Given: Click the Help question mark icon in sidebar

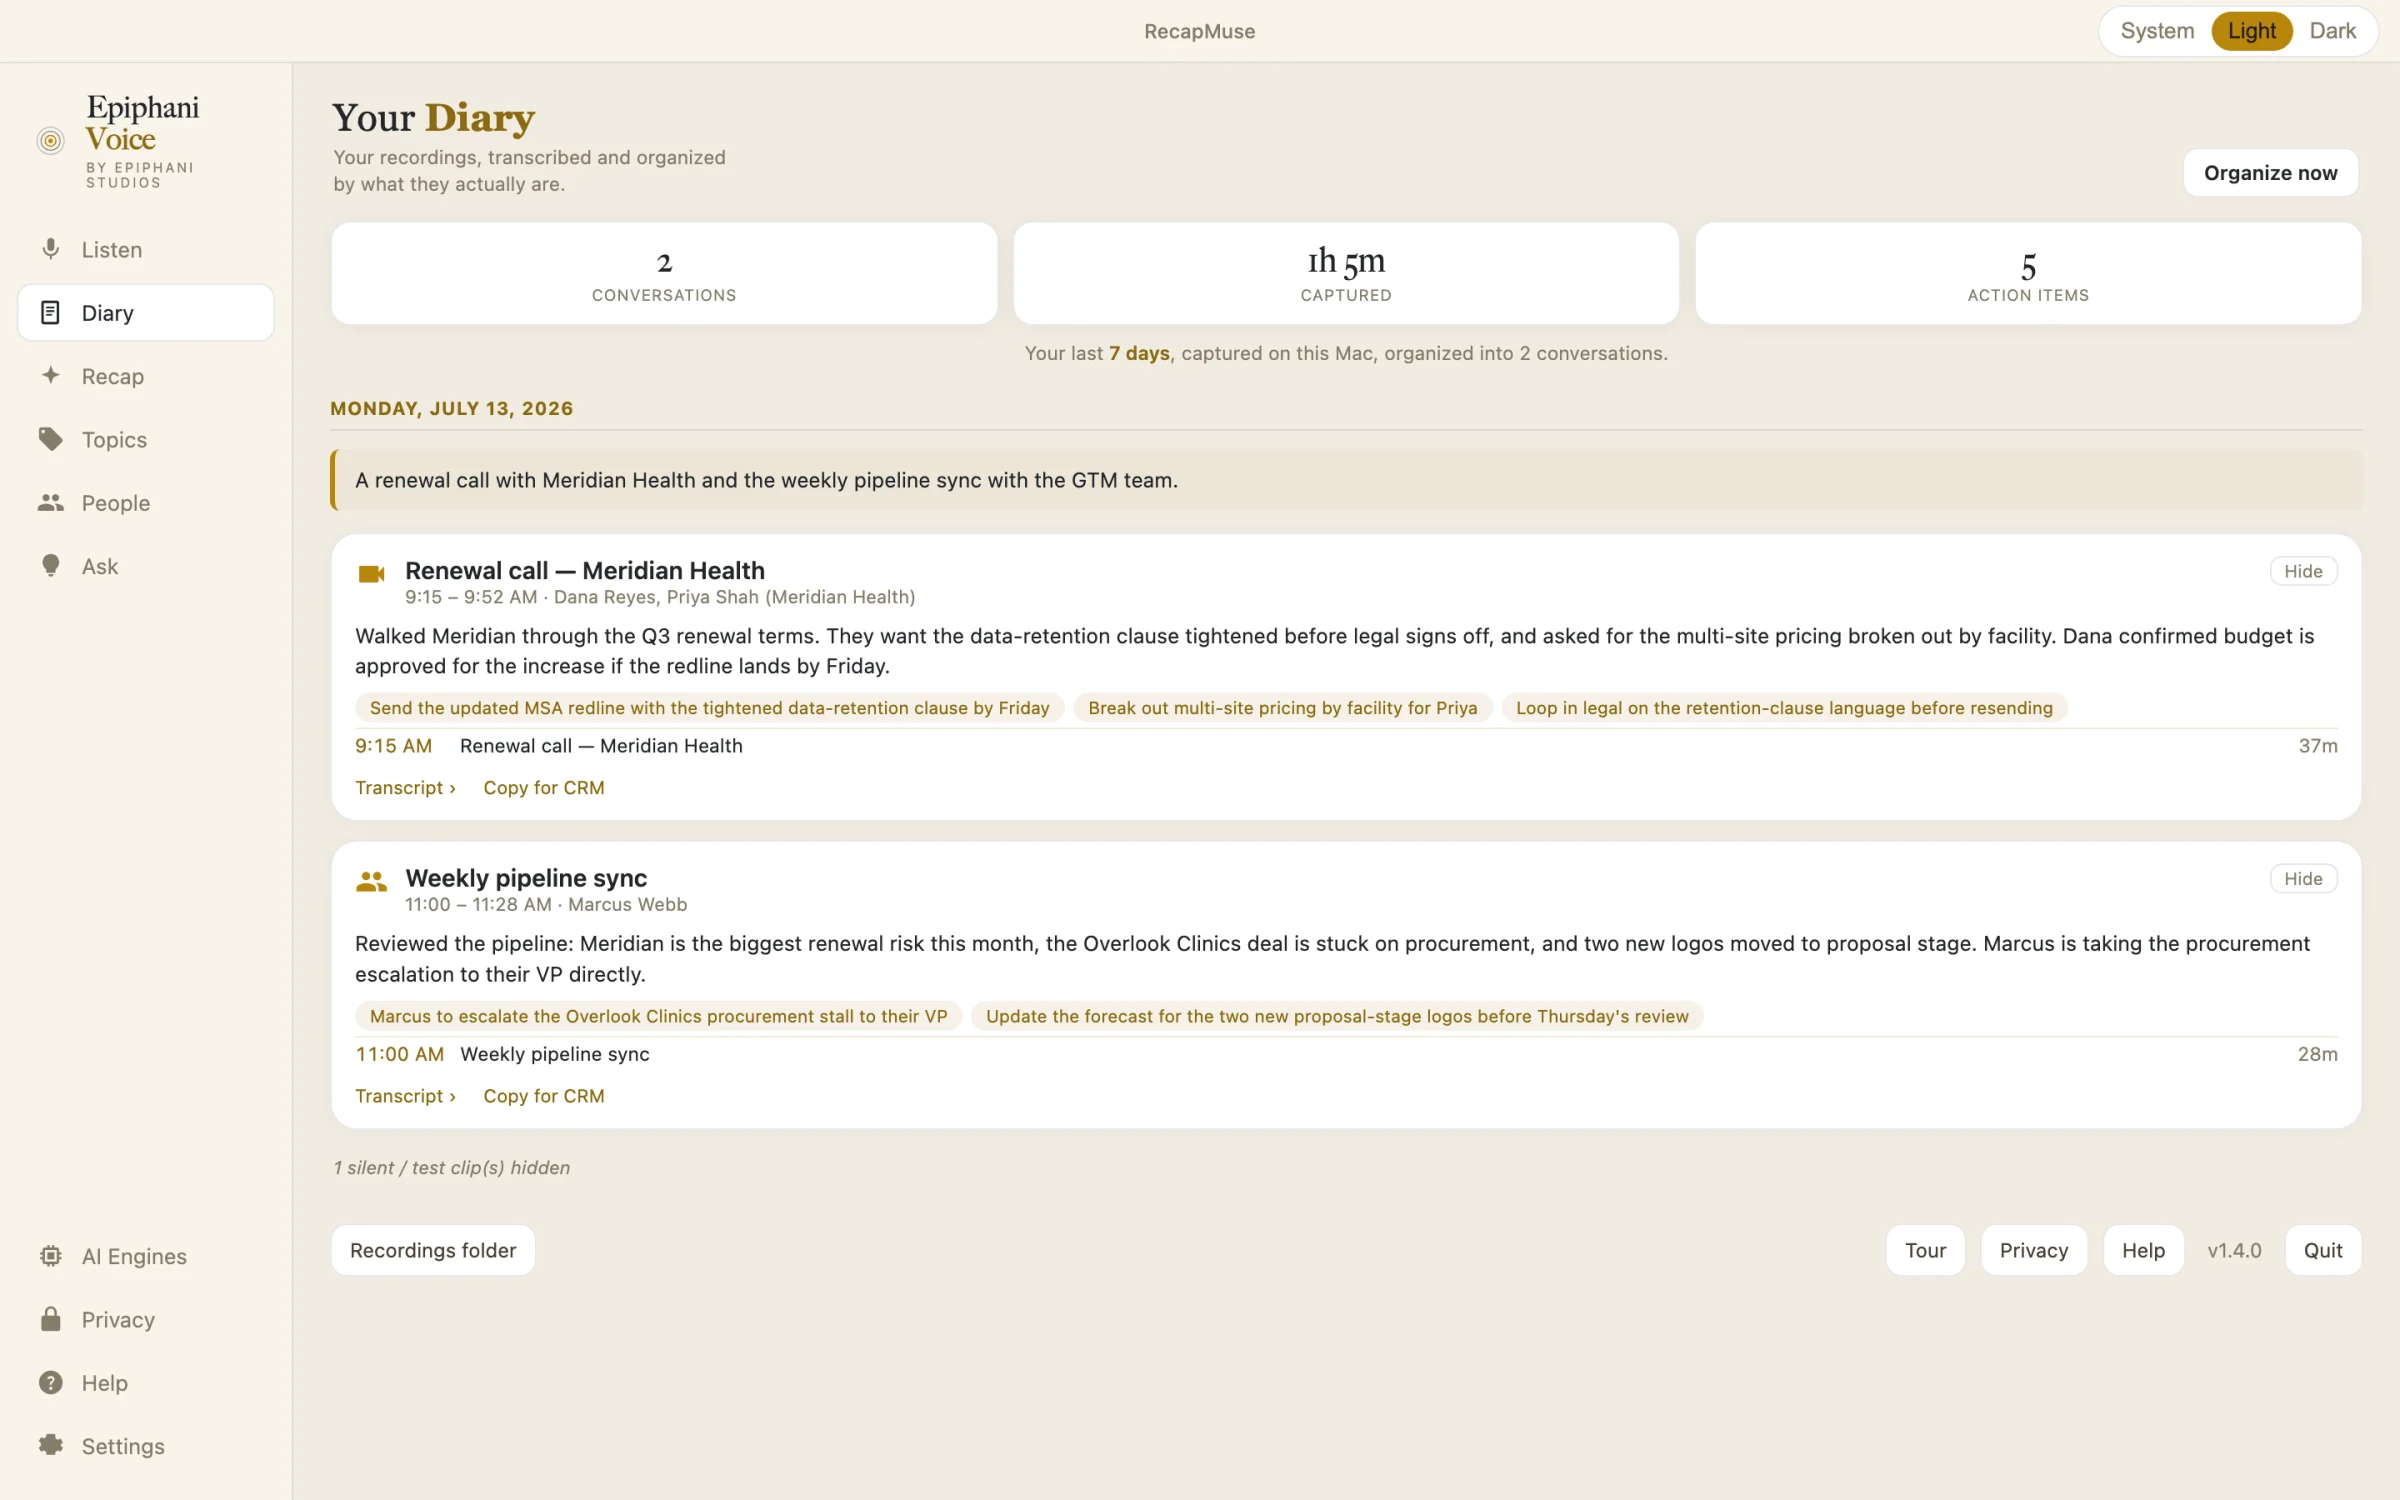Looking at the screenshot, I should [50, 1382].
